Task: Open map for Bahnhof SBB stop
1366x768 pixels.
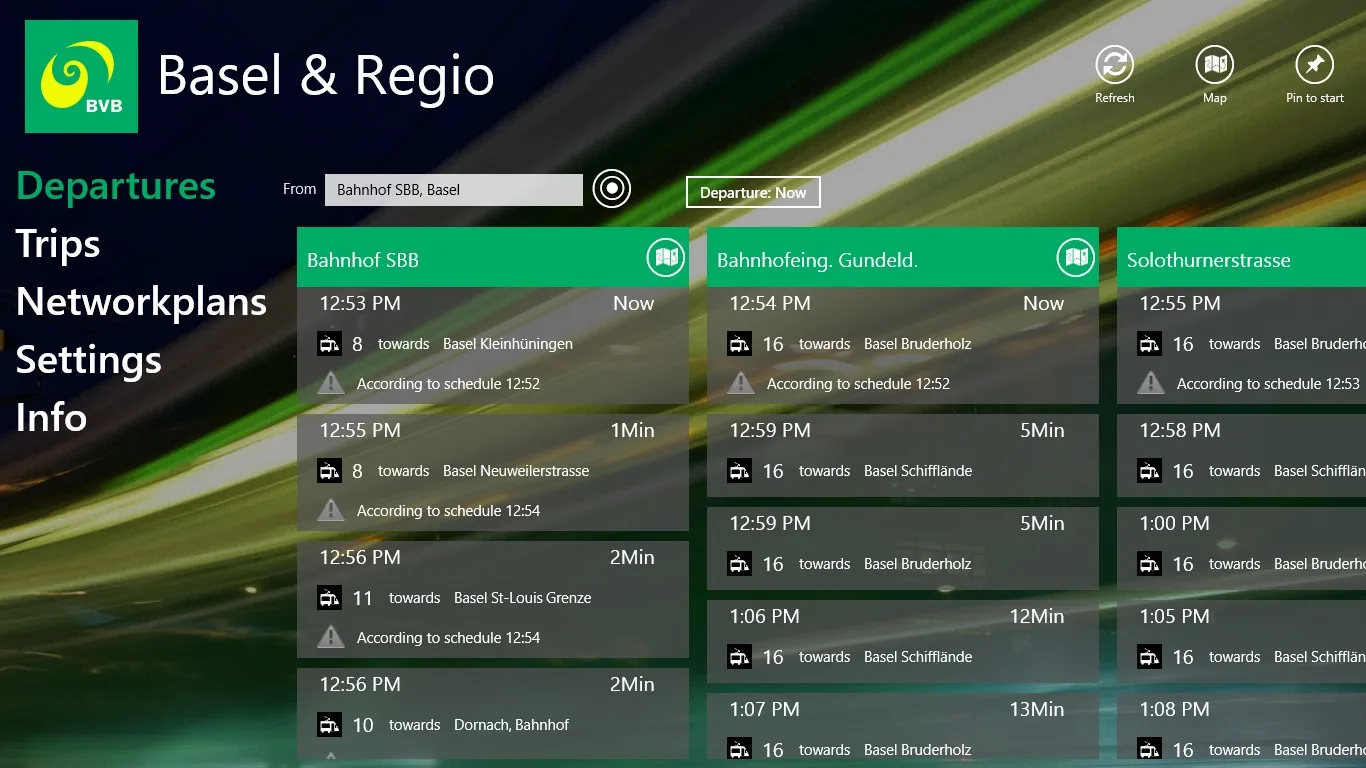Action: 665,258
